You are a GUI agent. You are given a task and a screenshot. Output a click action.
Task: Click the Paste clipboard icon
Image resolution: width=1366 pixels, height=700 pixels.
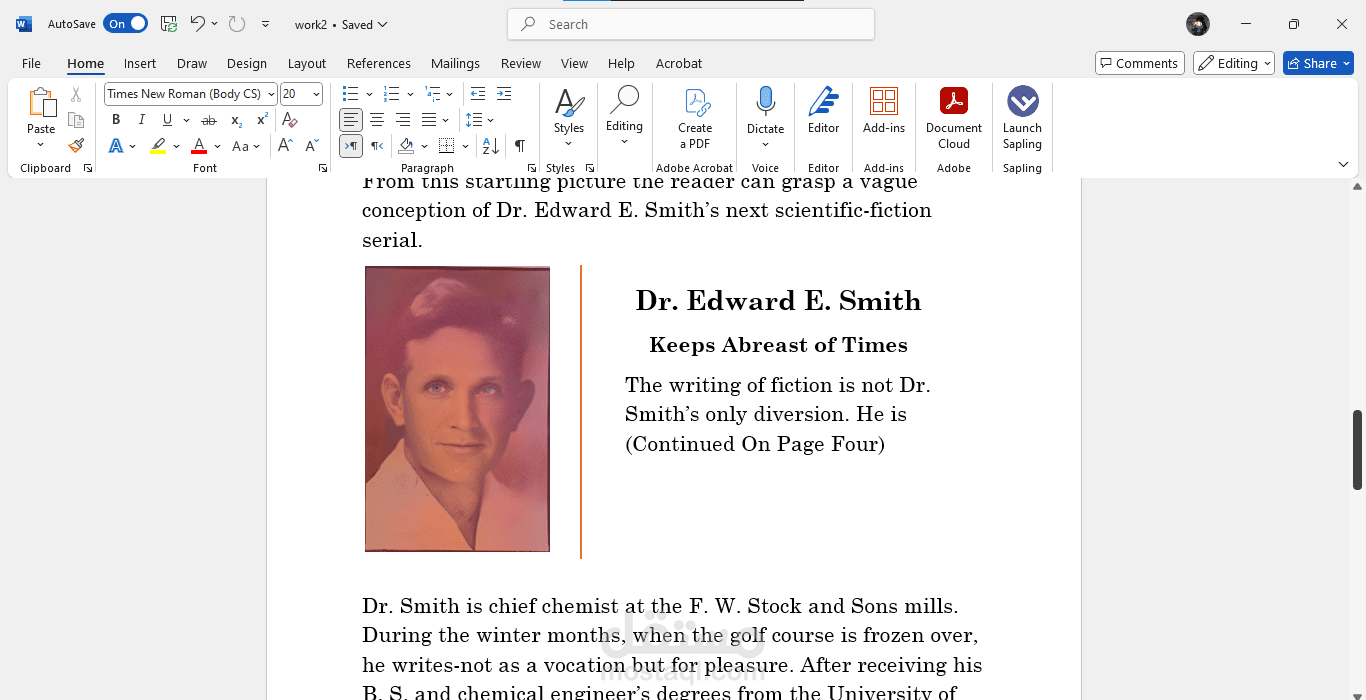(x=41, y=103)
